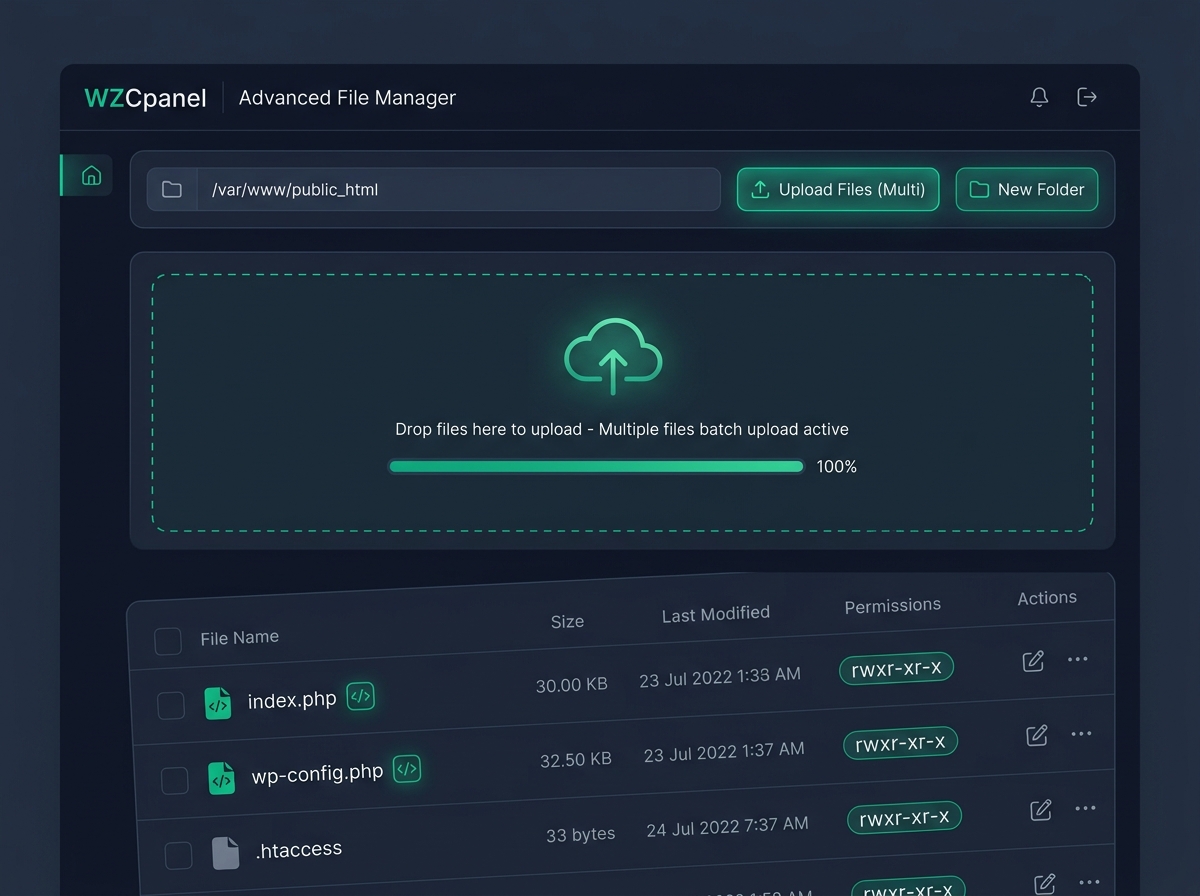Click the 24 Jul 2022 7:37 AM date
Screen dimensions: 1200x896
pyautogui.click(x=728, y=827)
